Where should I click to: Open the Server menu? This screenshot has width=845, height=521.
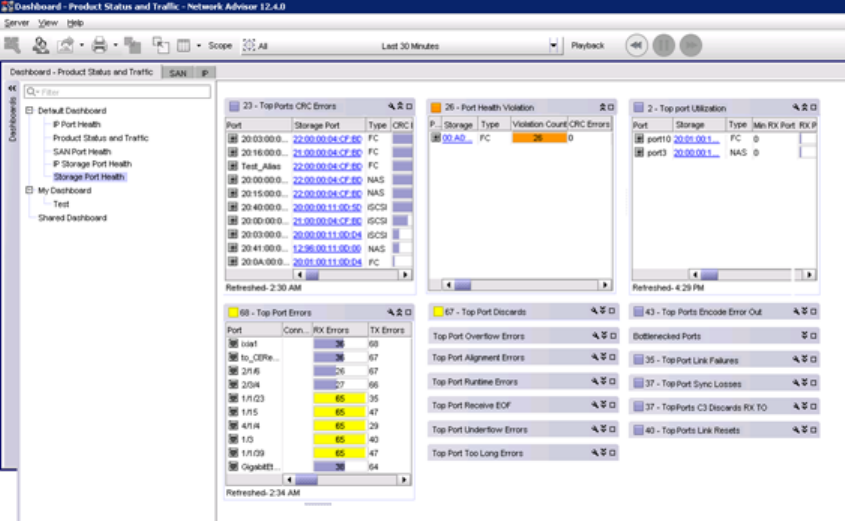[x=16, y=22]
